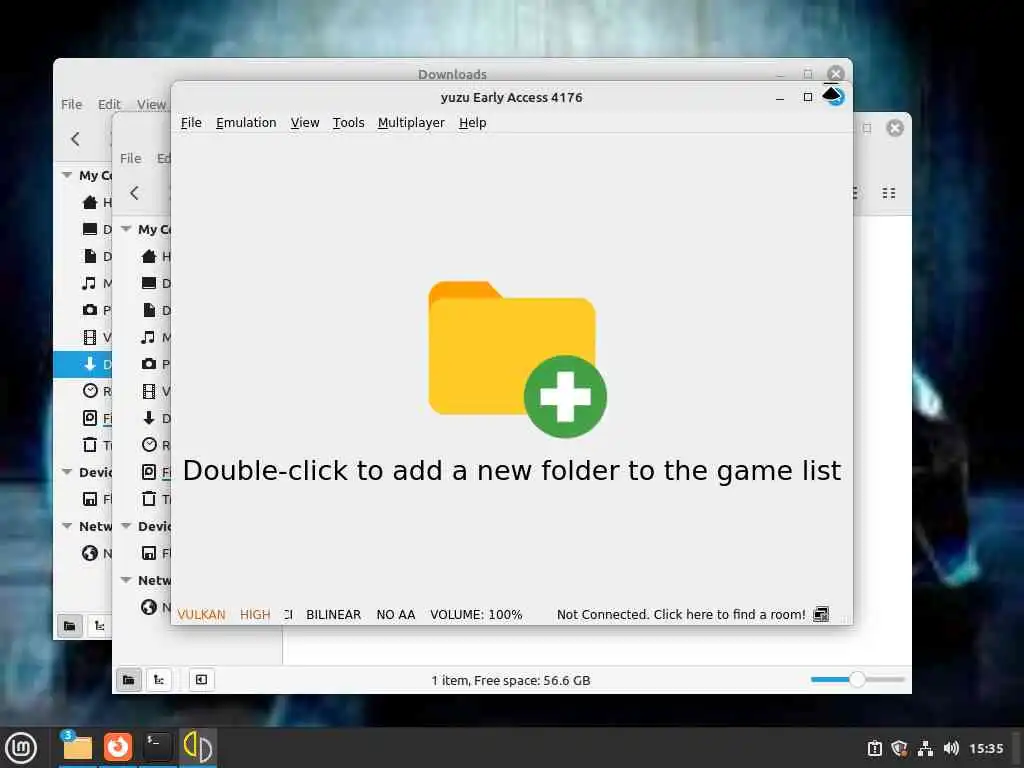Screen dimensions: 1024x768
Task: Open Recent clock icon in Downloads window sidebar
Action: pyautogui.click(x=90, y=391)
